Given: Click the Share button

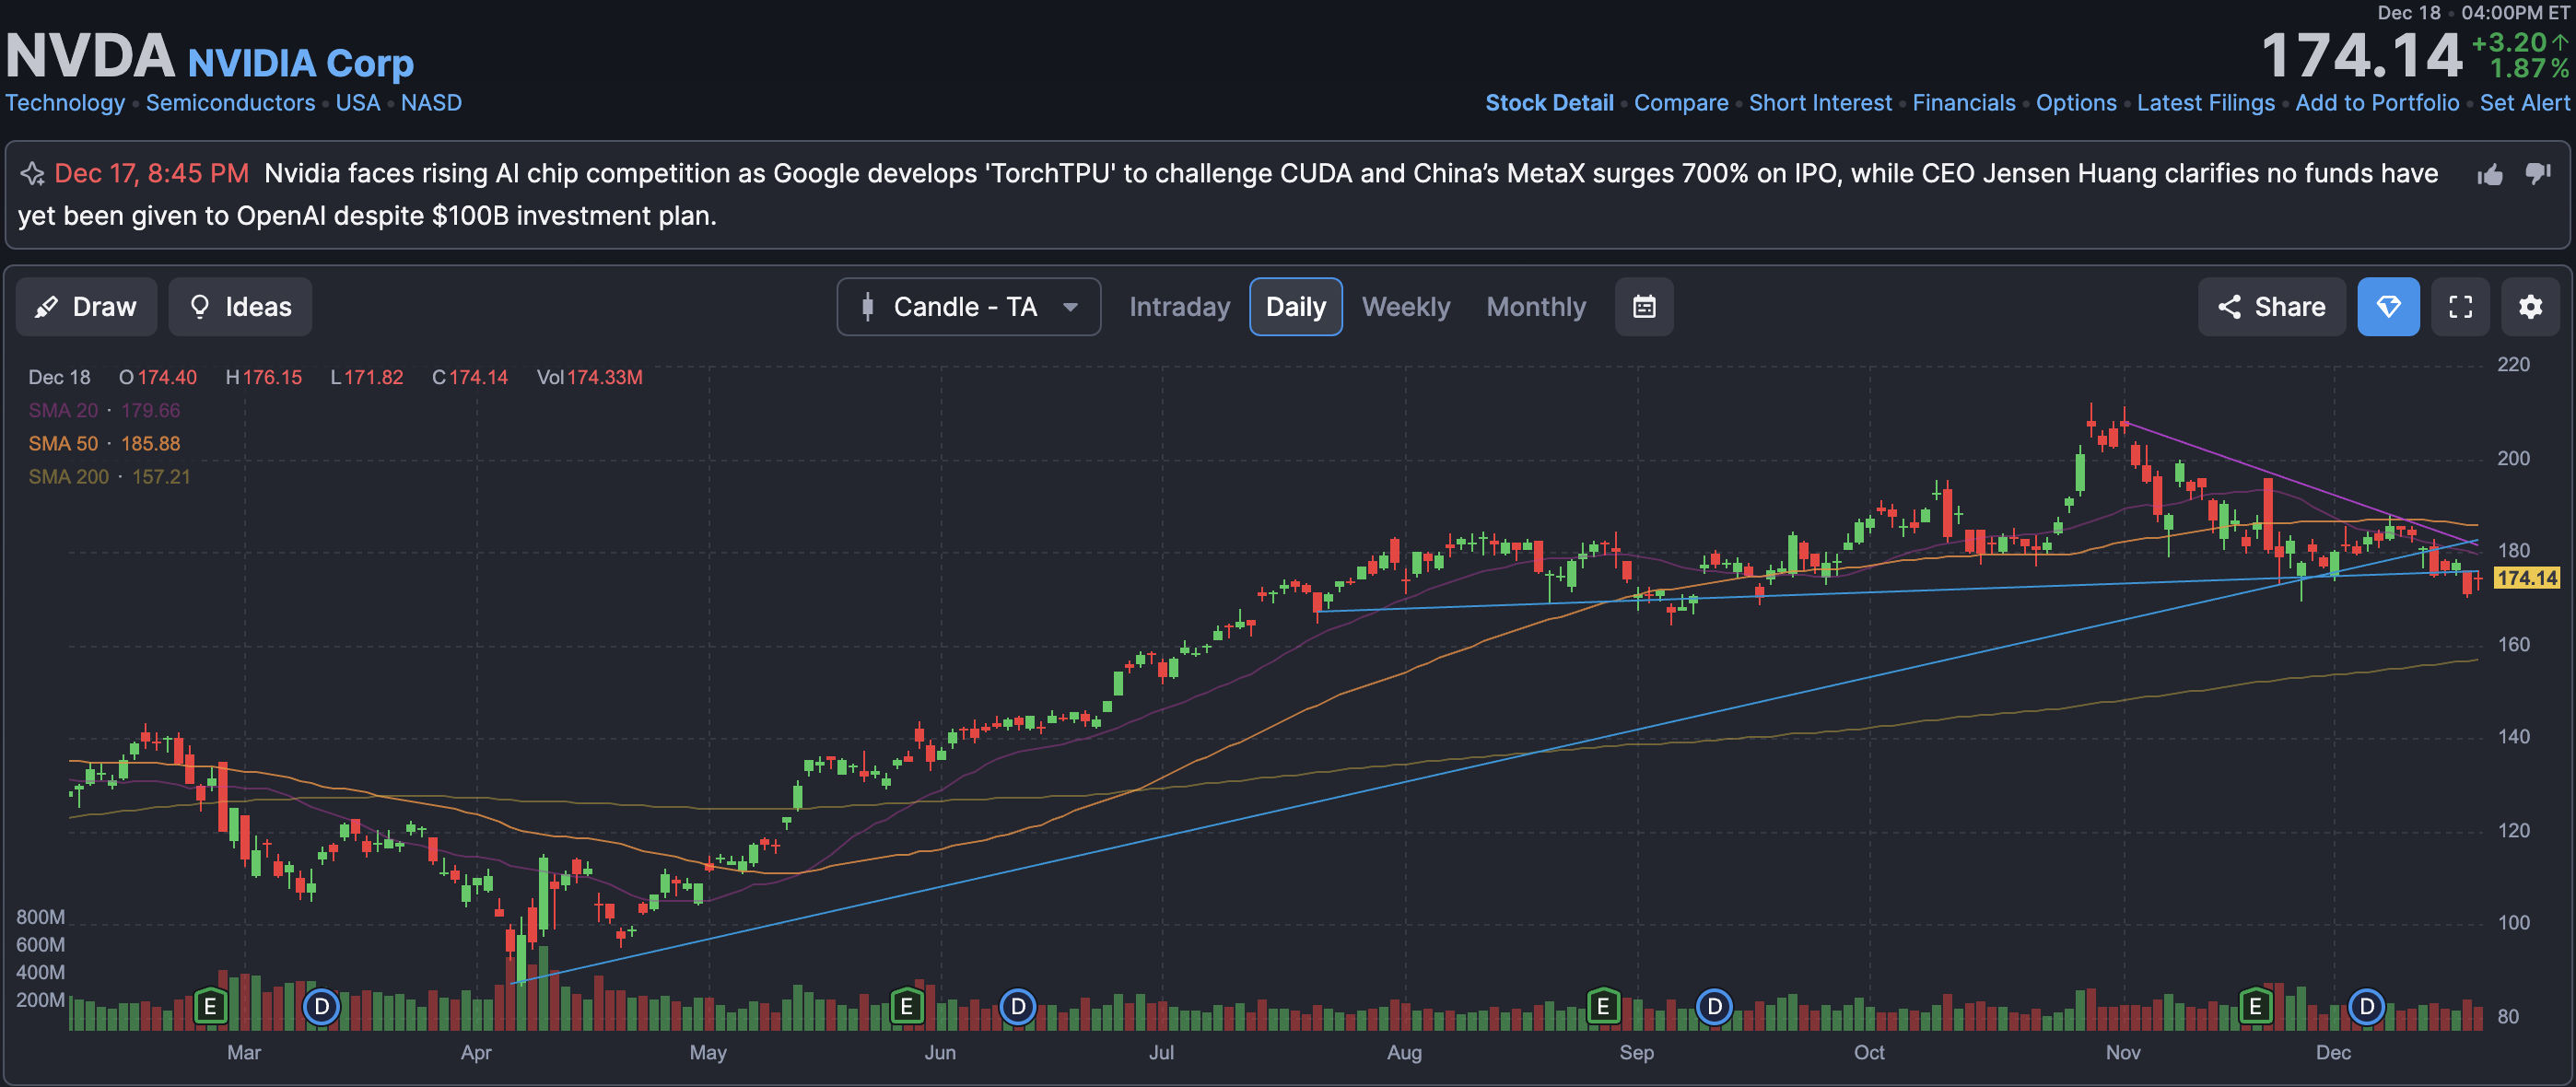Looking at the screenshot, I should (2271, 307).
